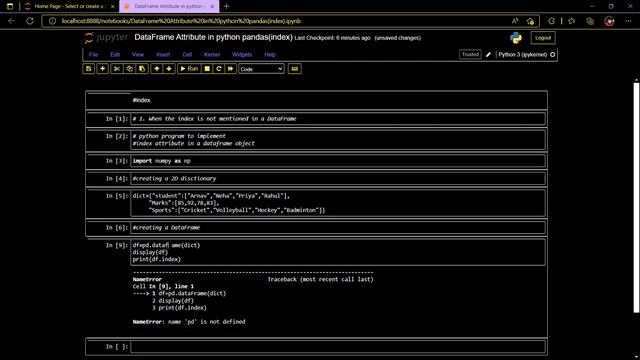Open the favorites list star icon
This screenshot has height=360, width=640.
pyautogui.click(x=571, y=21)
